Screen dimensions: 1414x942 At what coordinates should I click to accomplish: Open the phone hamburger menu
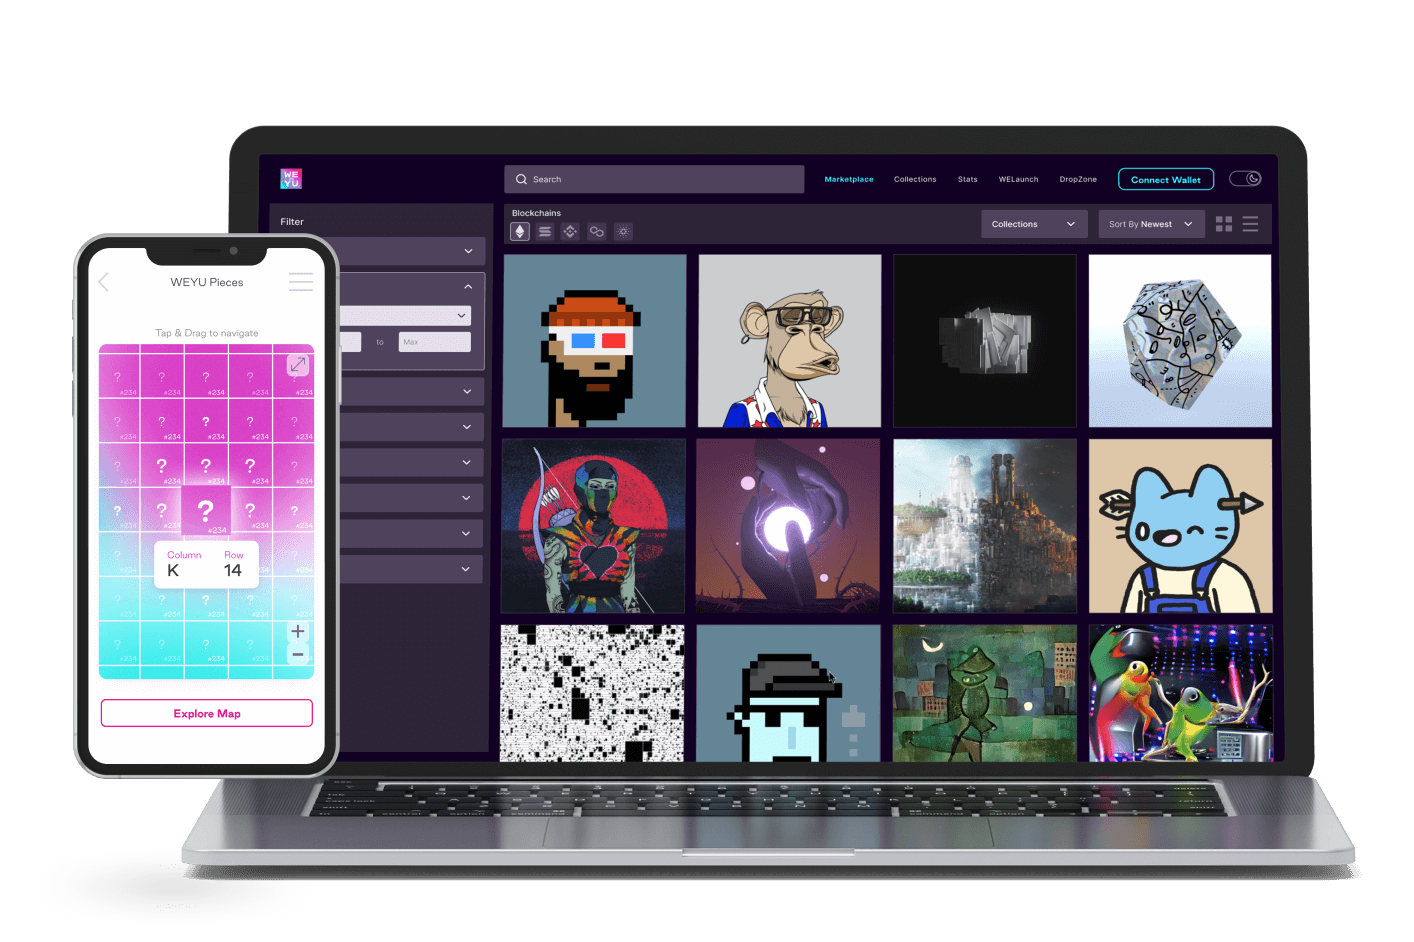301,282
